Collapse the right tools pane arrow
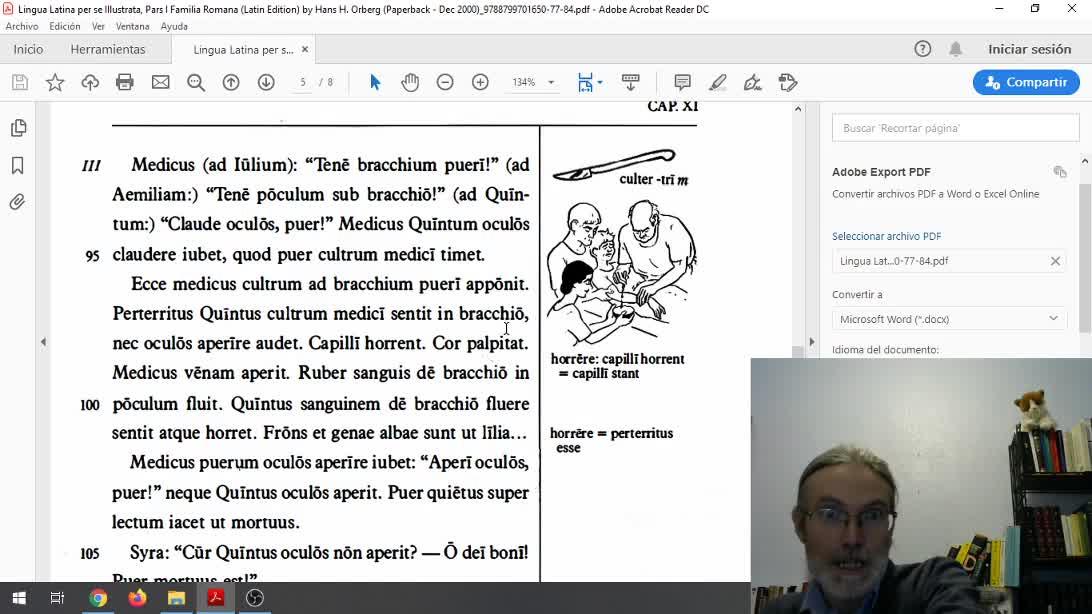1092x614 pixels. click(811, 342)
